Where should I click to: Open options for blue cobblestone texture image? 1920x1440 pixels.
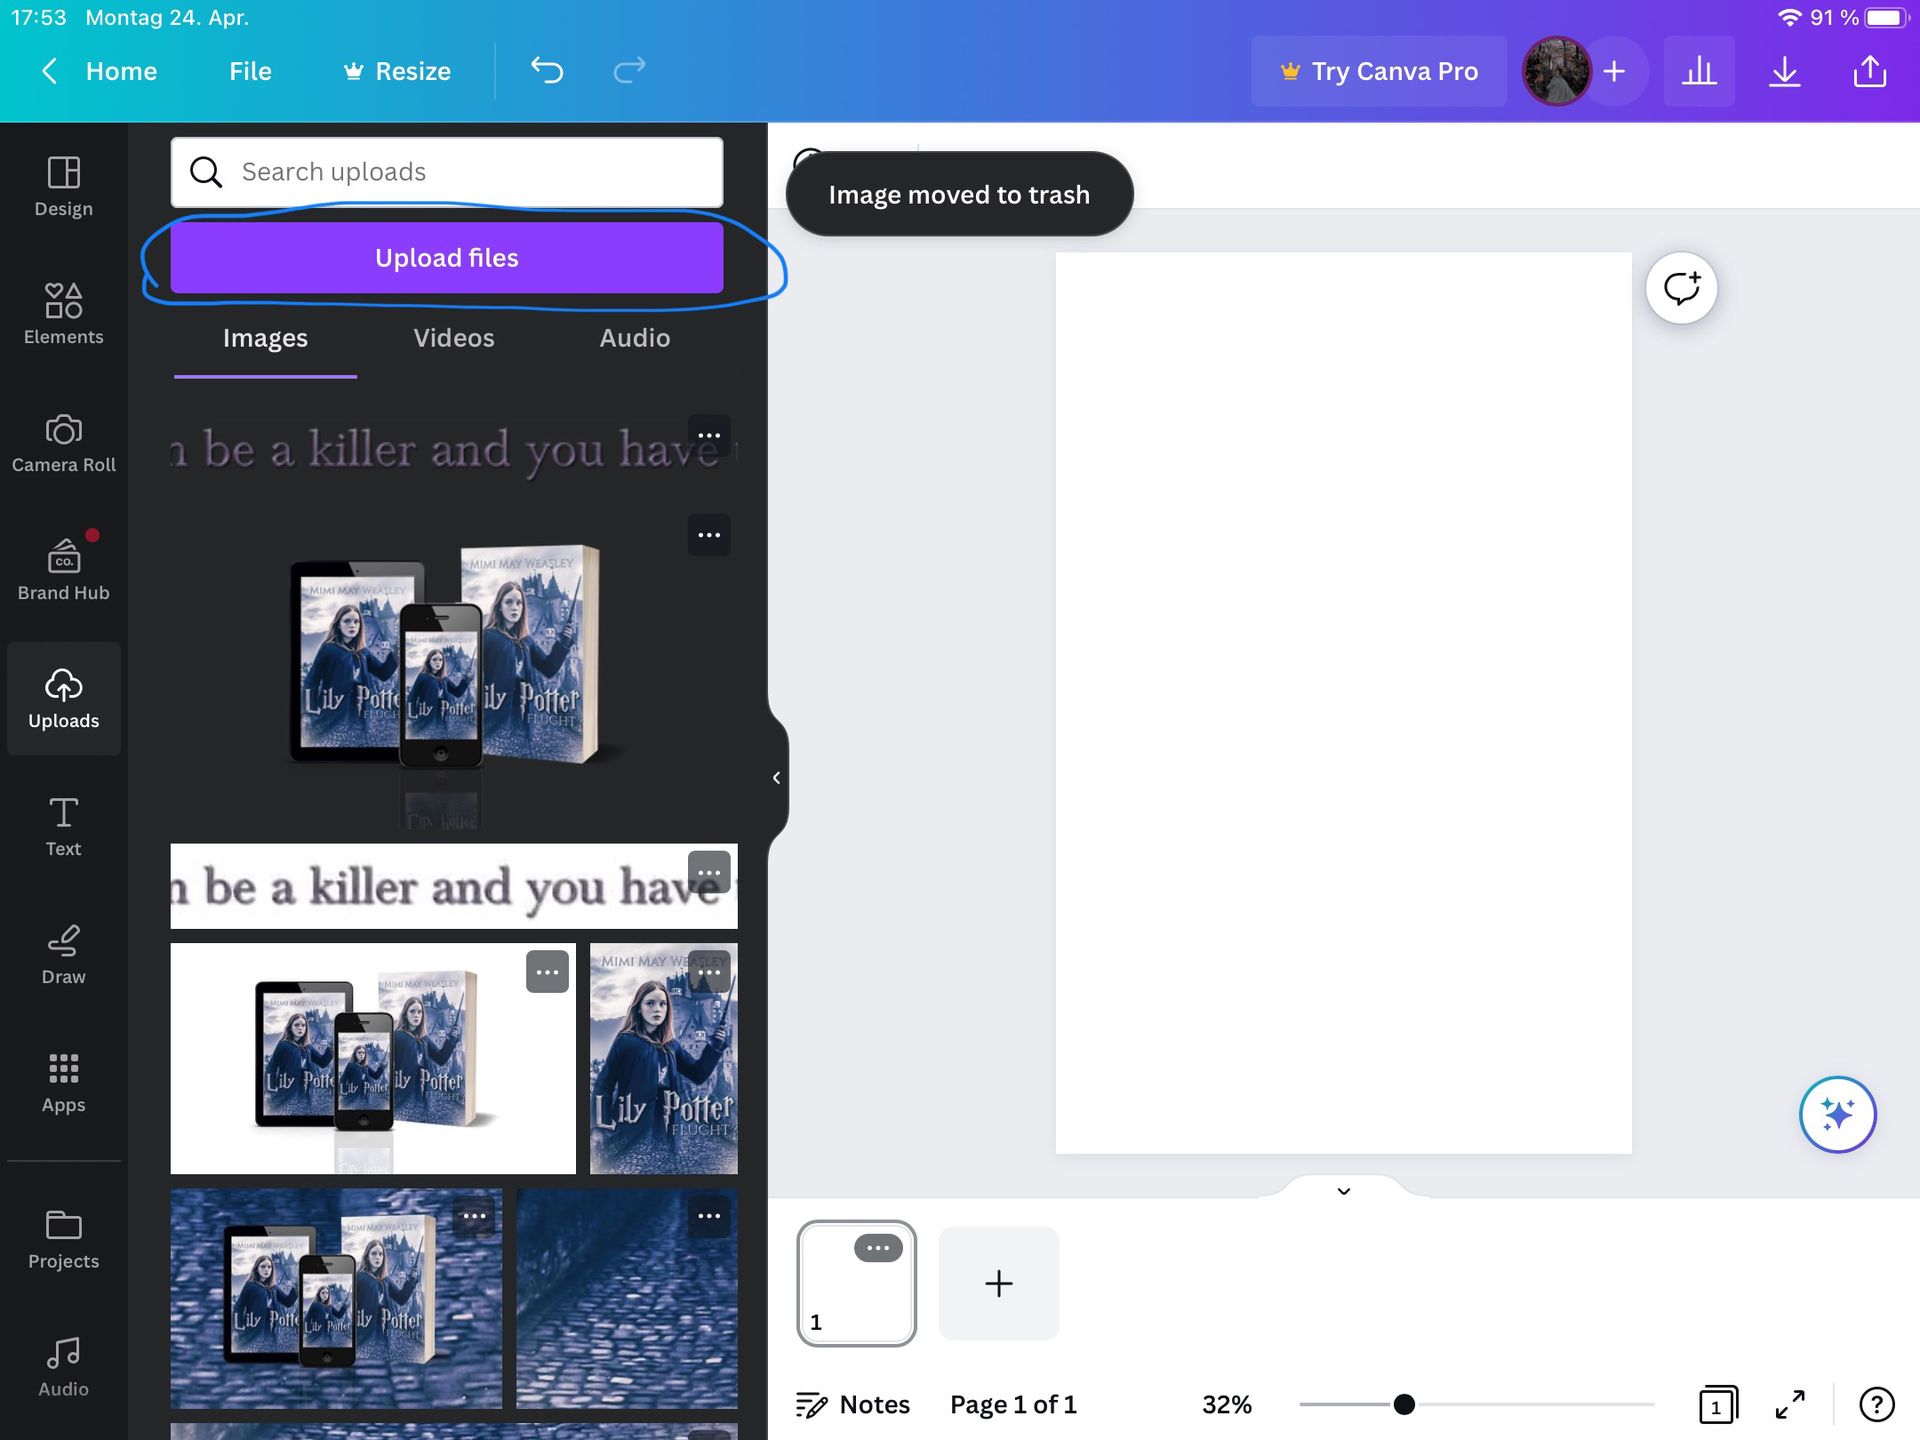pos(709,1216)
